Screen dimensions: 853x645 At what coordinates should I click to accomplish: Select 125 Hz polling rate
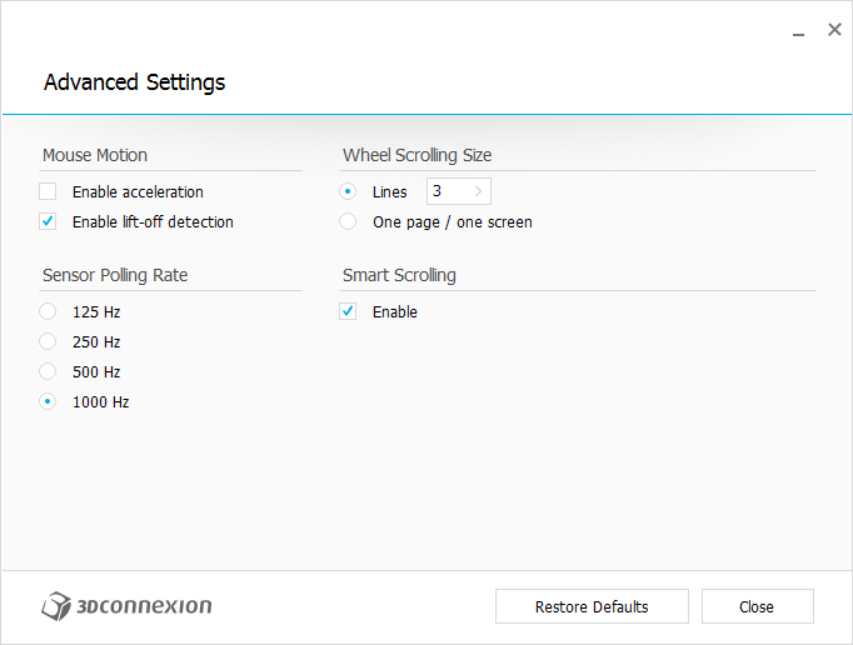point(48,312)
